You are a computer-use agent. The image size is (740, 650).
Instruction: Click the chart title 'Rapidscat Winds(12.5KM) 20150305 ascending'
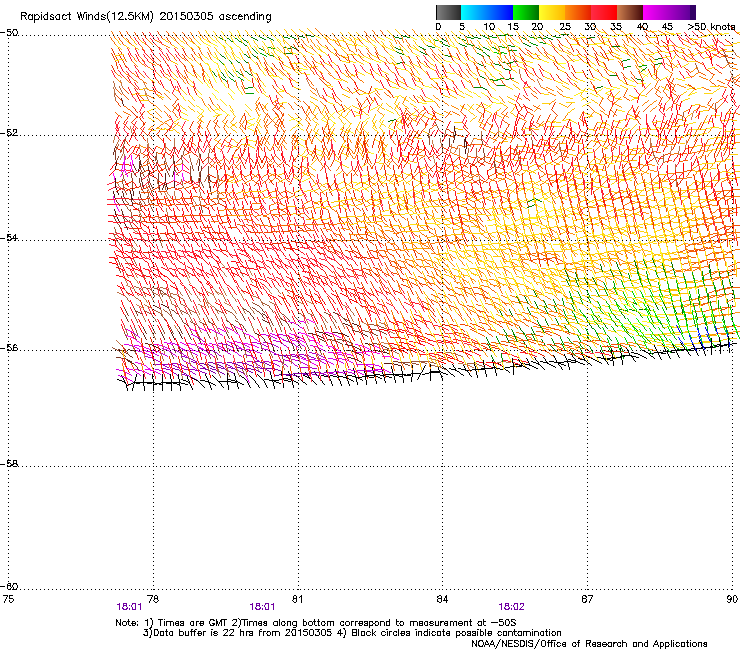(x=146, y=17)
